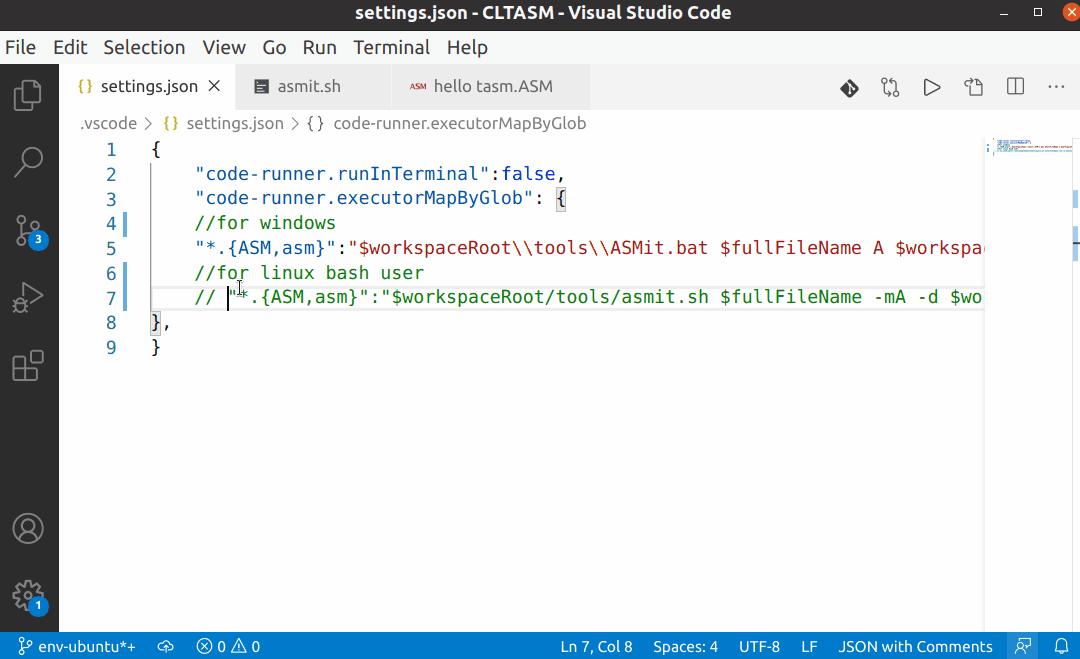The width and height of the screenshot is (1080, 659).
Task: Open the Extensions view
Action: point(29,366)
